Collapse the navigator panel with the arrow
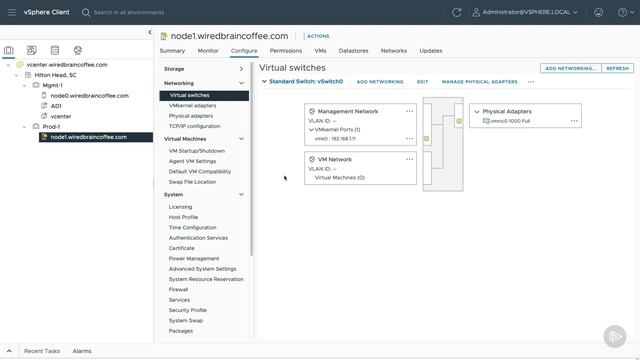Screen dimensions: 640x360 tap(150, 32)
